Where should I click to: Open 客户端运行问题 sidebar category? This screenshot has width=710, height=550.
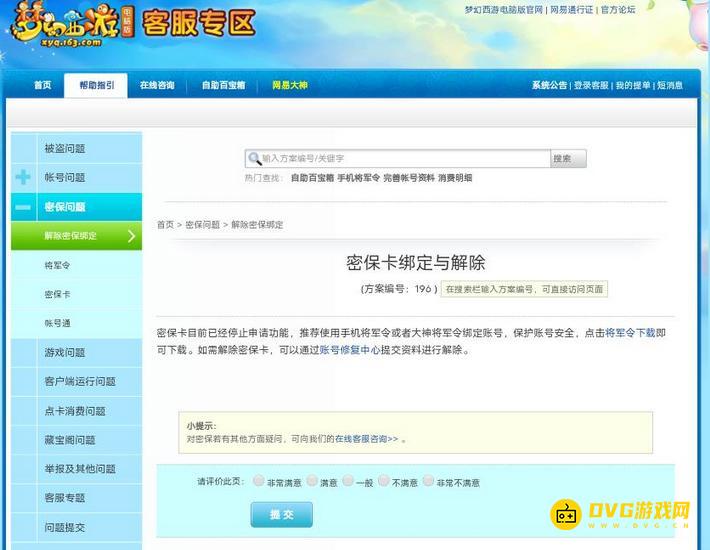click(77, 382)
